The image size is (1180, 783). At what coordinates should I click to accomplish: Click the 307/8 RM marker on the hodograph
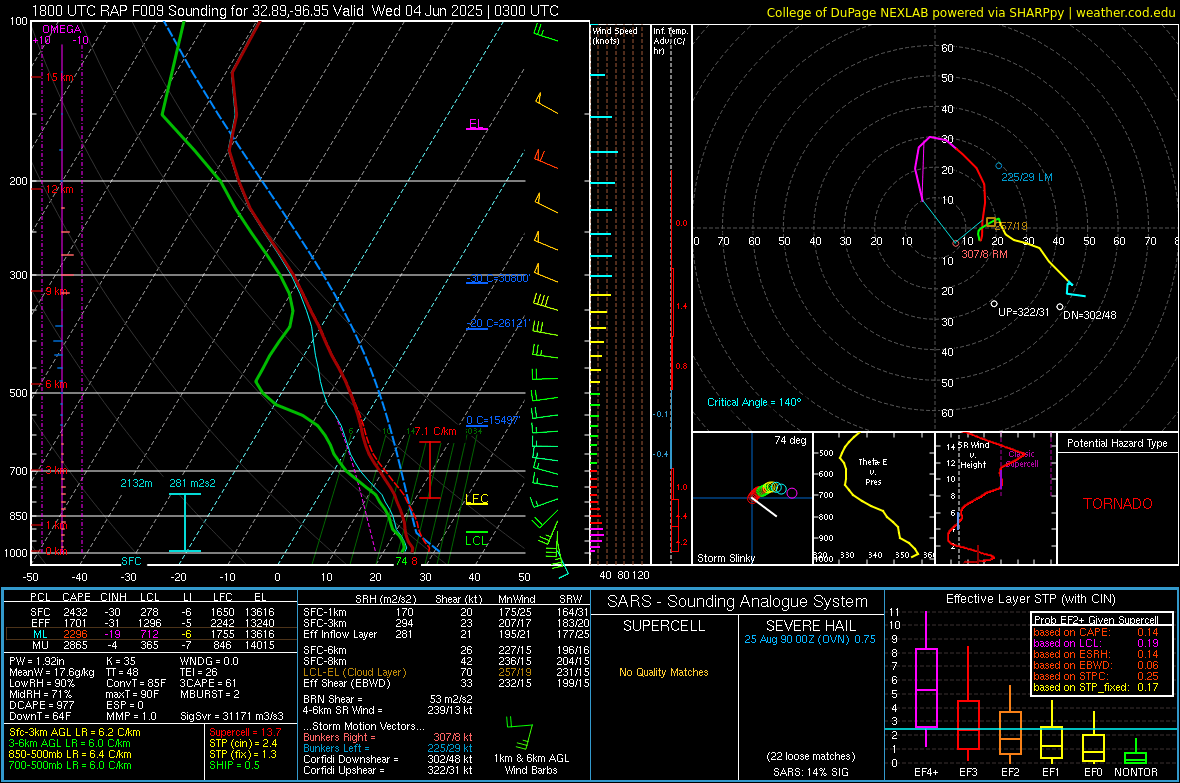click(x=984, y=254)
